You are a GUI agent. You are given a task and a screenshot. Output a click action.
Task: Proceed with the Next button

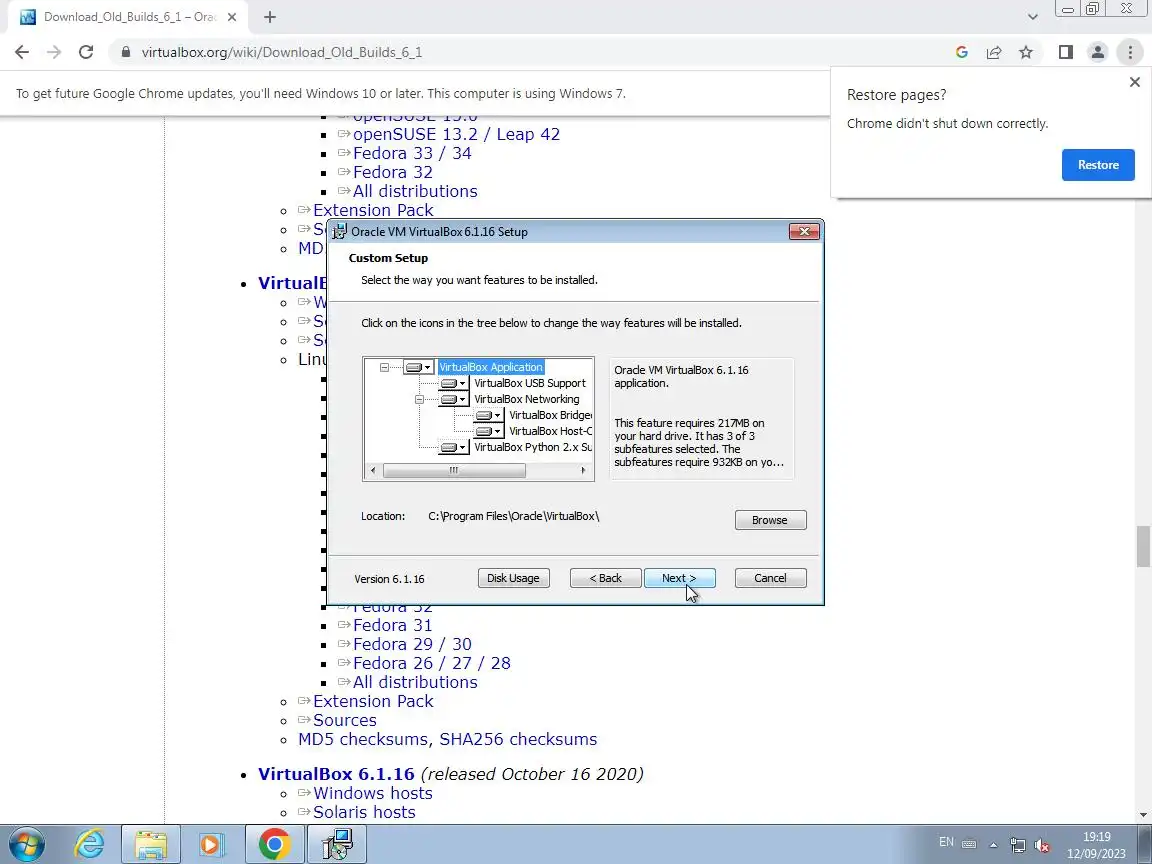point(679,578)
